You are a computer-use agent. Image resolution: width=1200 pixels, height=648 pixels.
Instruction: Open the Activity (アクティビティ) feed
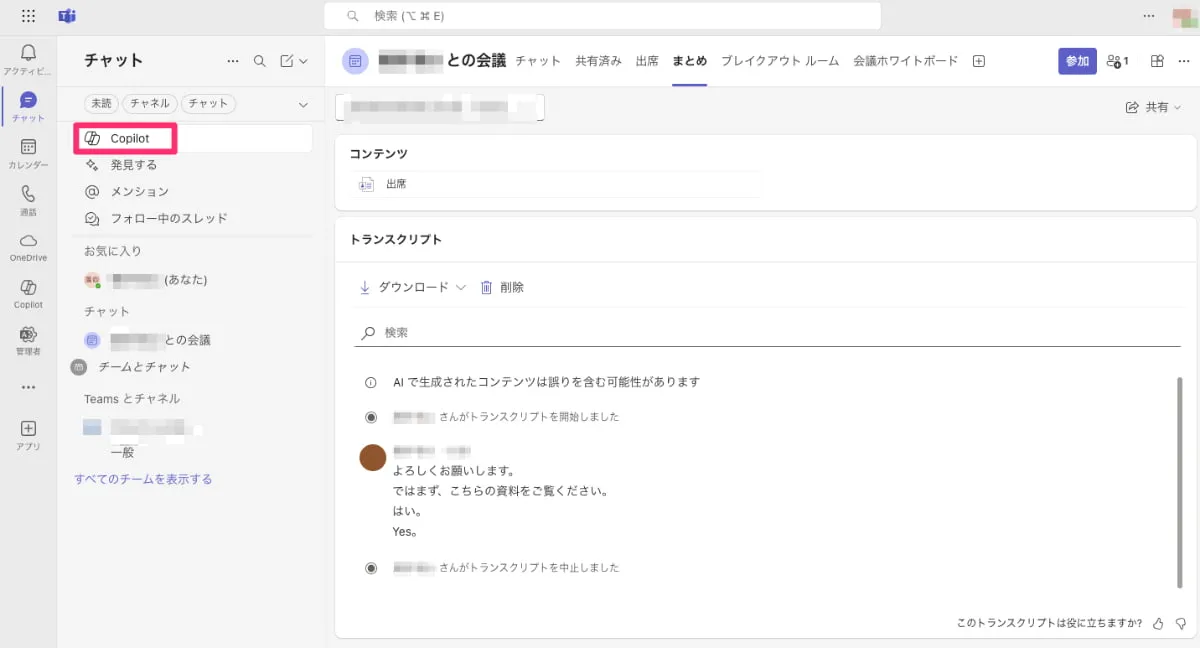point(28,57)
